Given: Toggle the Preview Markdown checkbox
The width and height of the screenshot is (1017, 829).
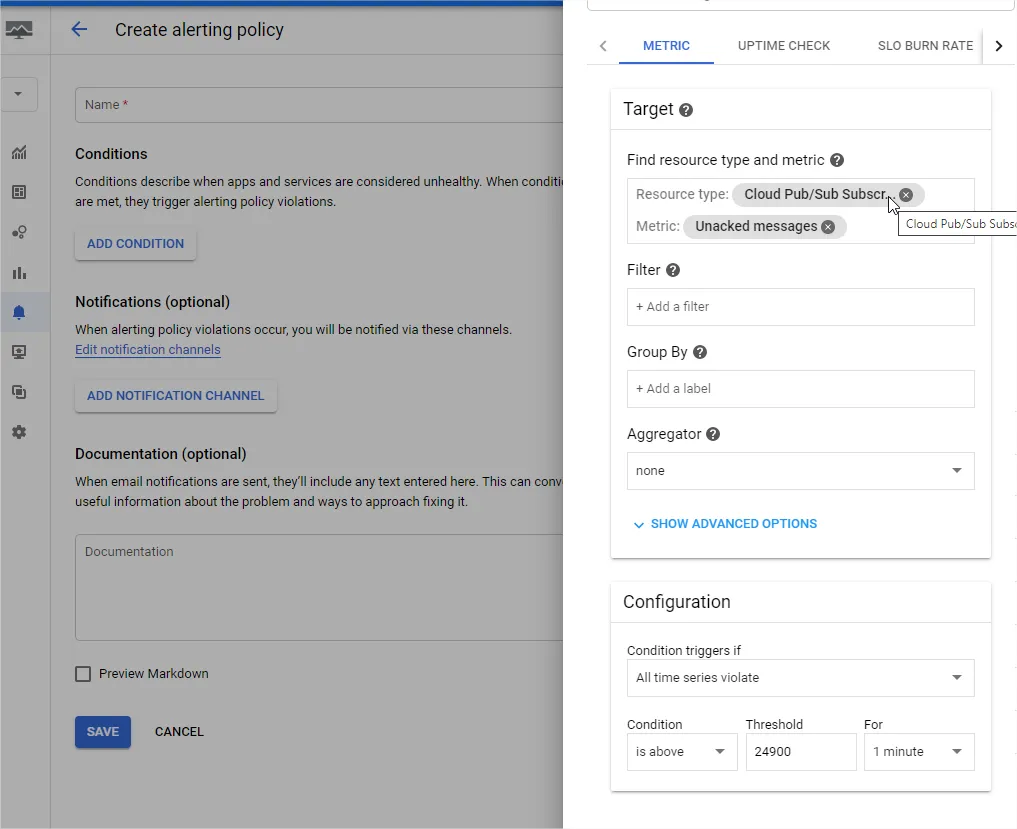Looking at the screenshot, I should [x=83, y=674].
